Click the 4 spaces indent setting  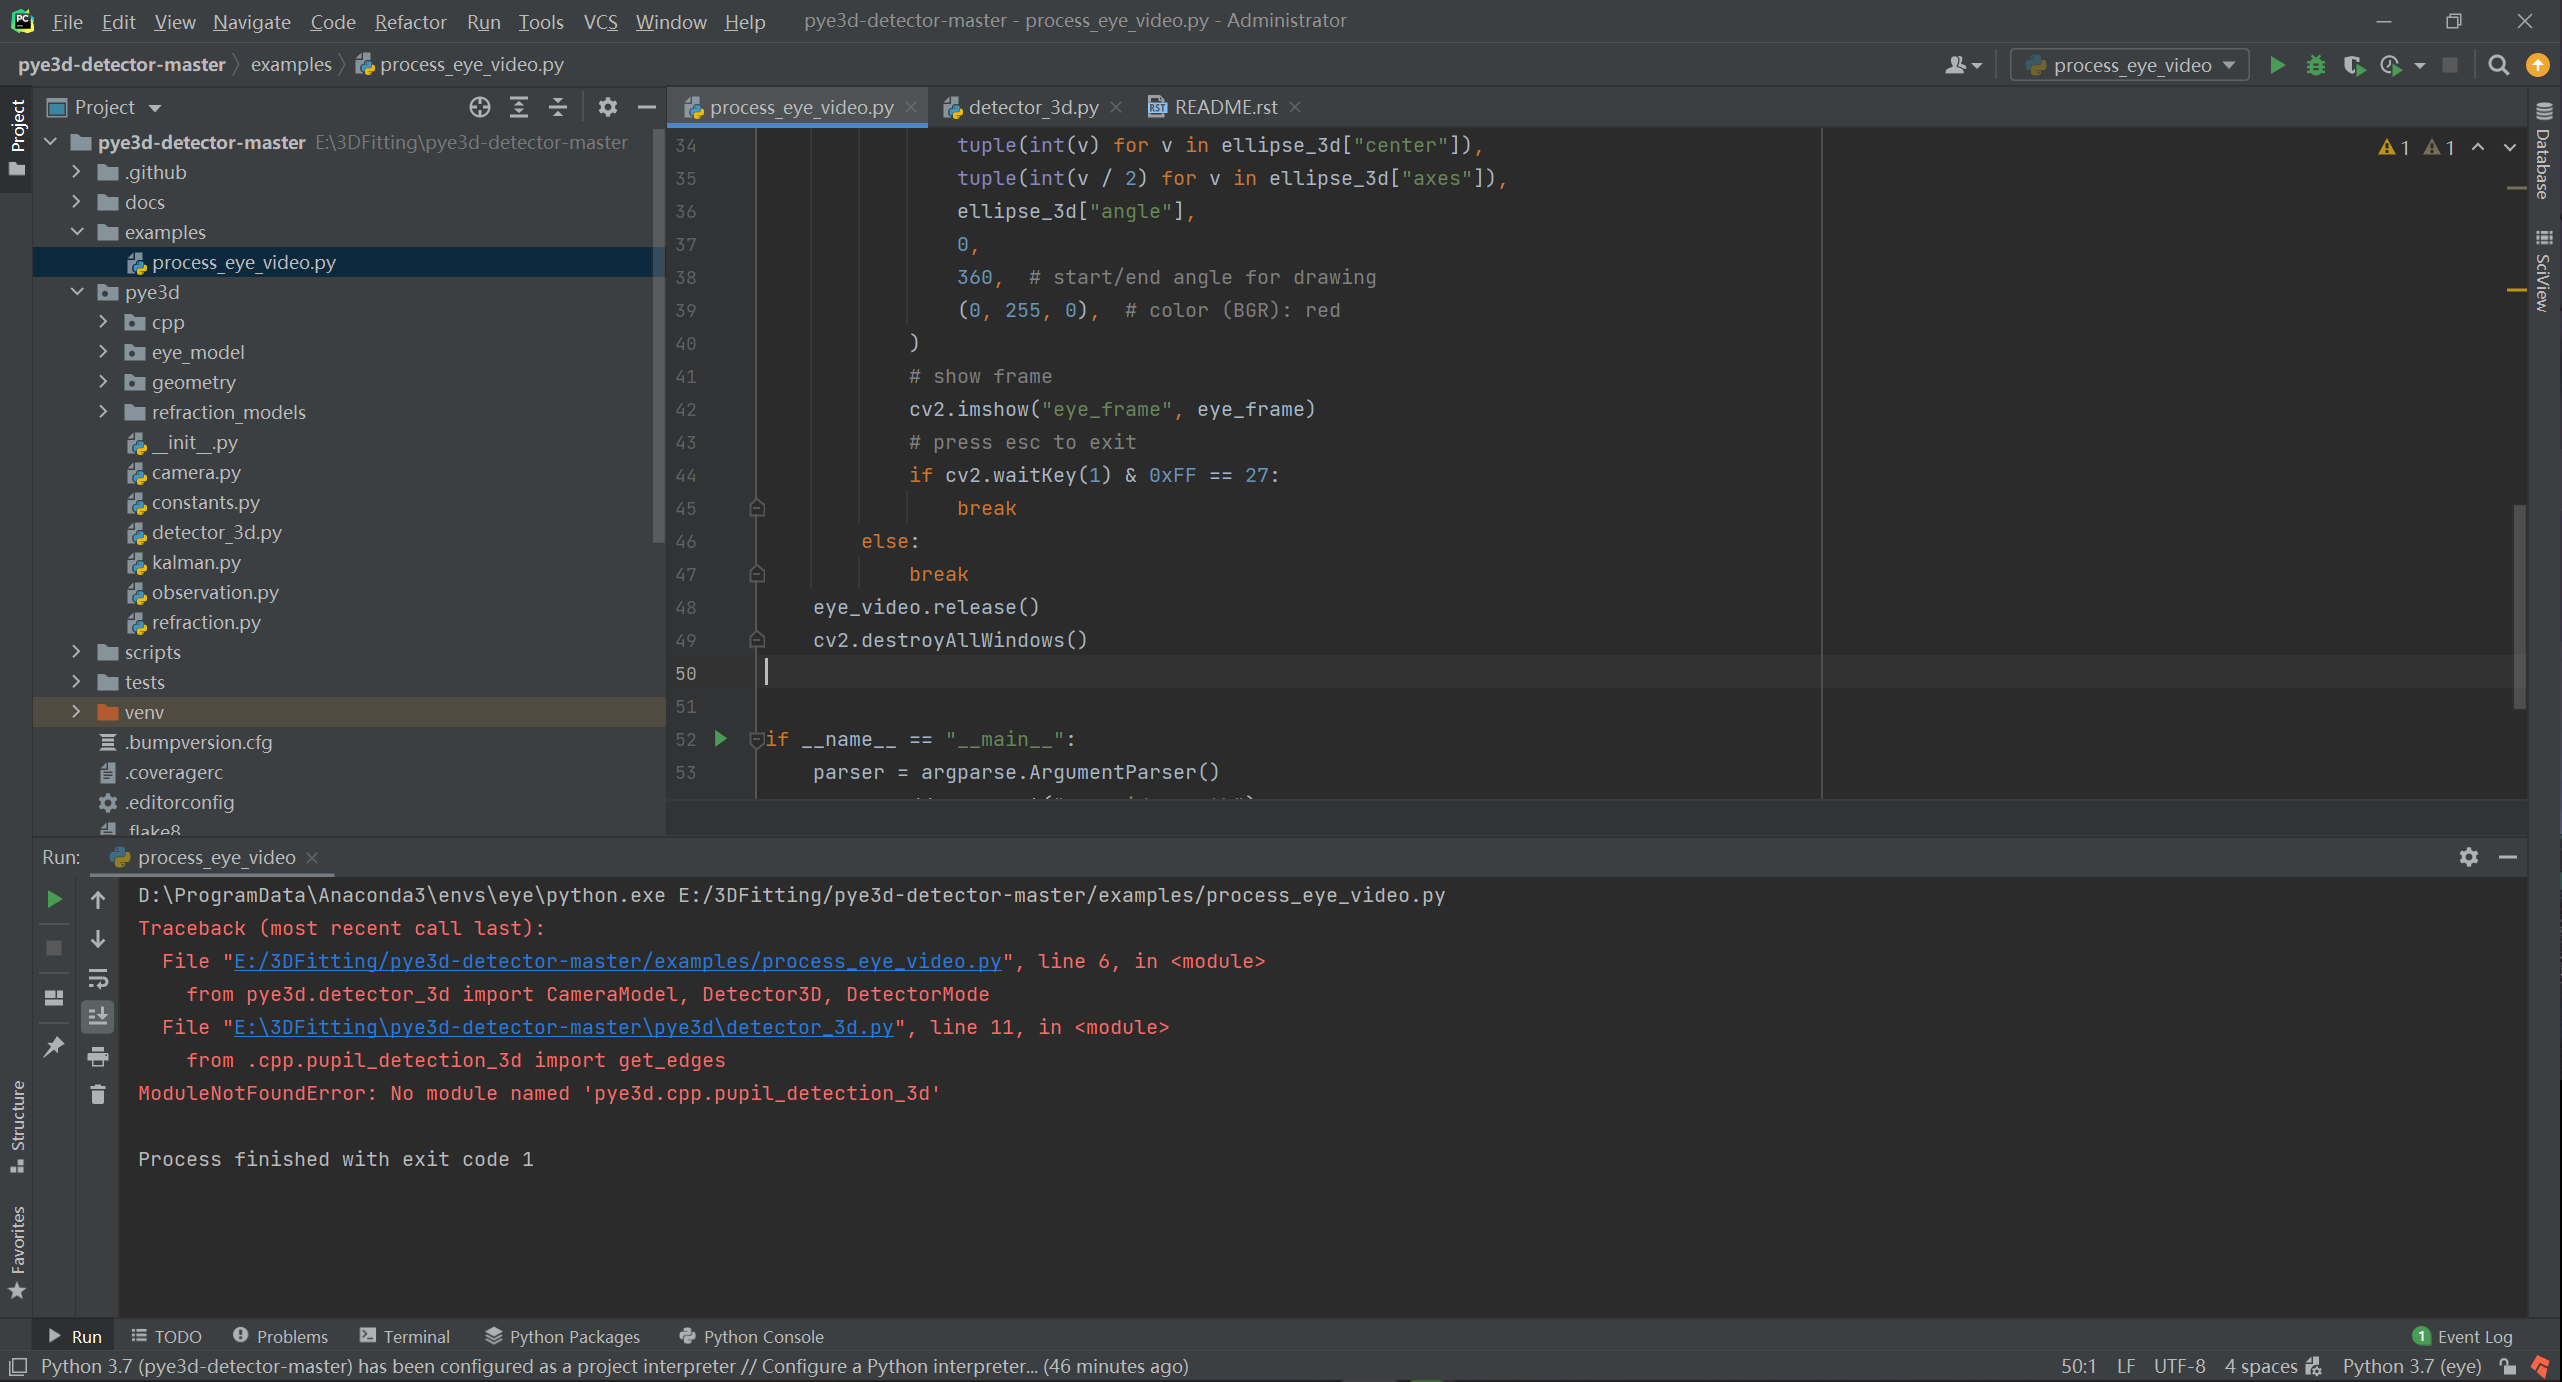pyautogui.click(x=2260, y=1366)
